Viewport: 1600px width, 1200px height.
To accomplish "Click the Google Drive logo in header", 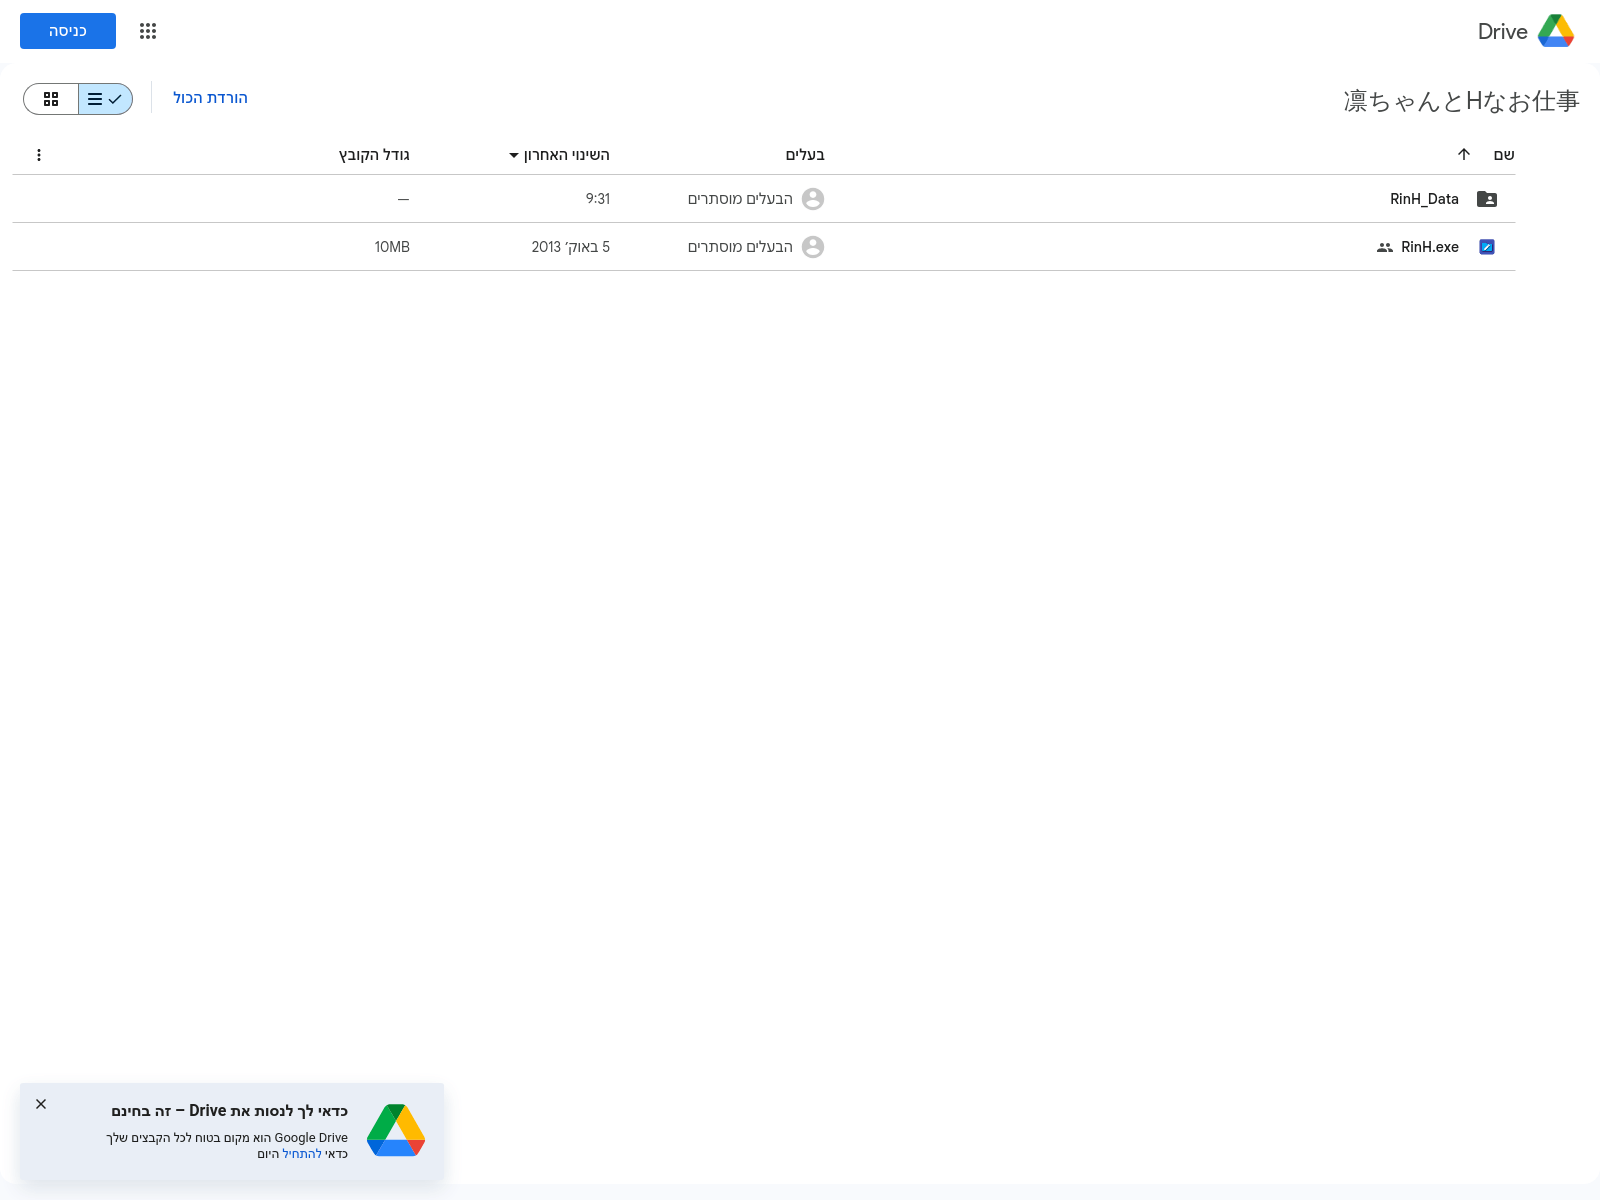I will [1555, 31].
